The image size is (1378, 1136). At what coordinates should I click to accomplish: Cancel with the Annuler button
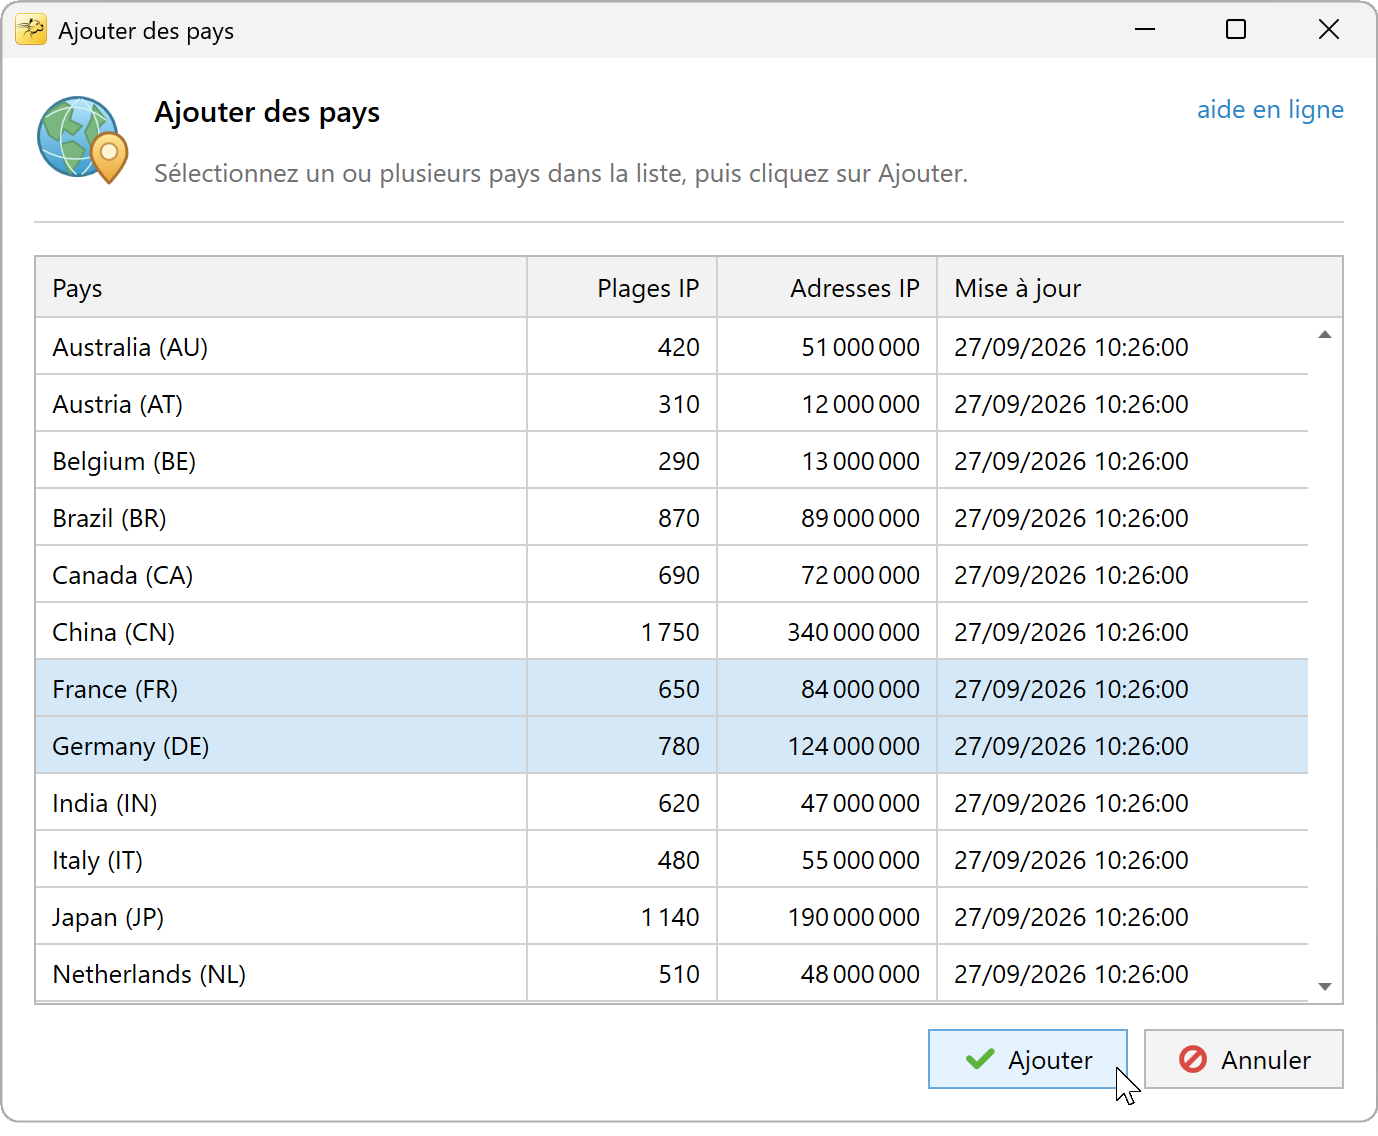click(x=1244, y=1059)
